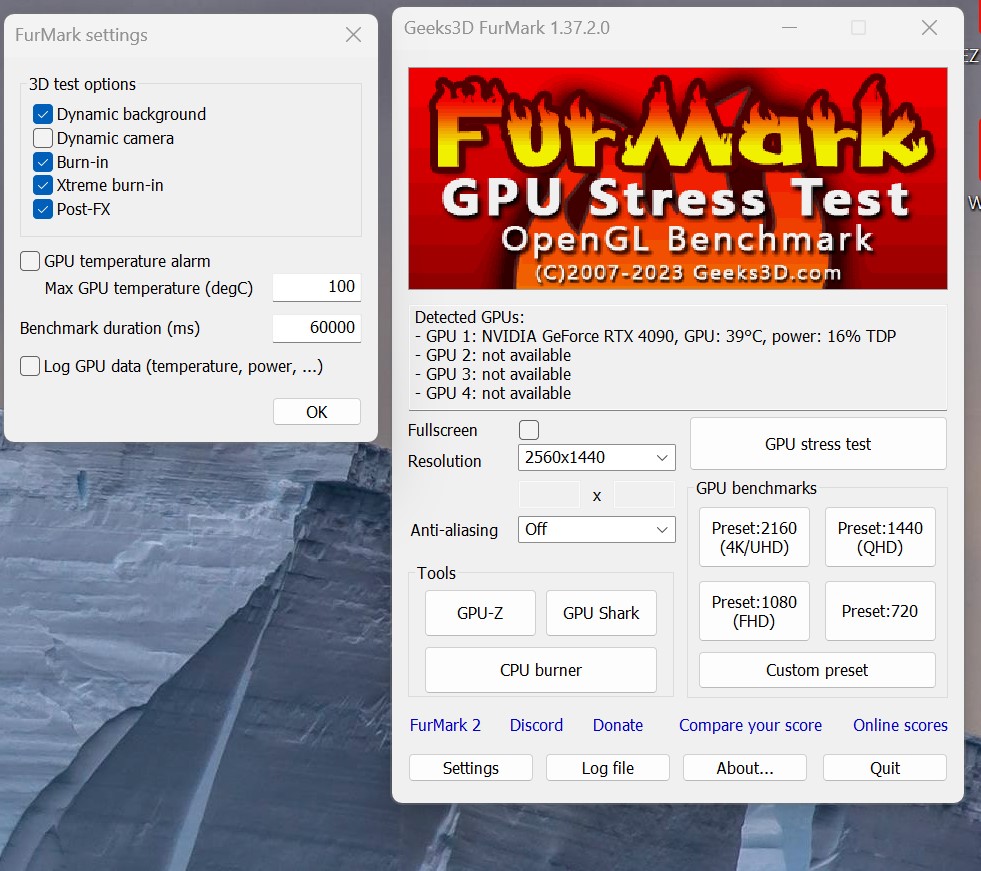Uncheck the Burn-in checkbox
The height and width of the screenshot is (871, 981).
pyautogui.click(x=43, y=162)
